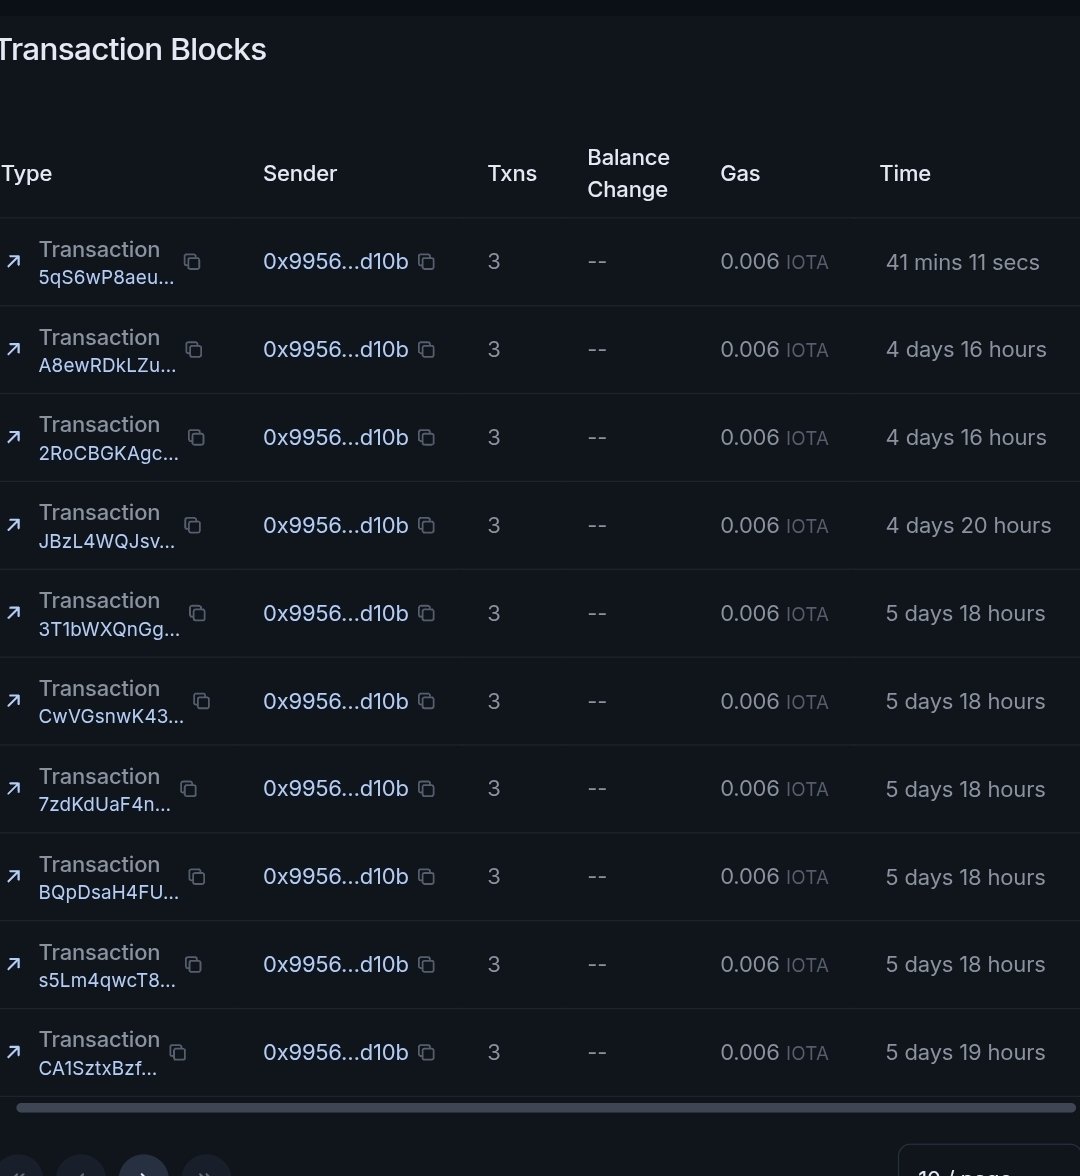This screenshot has height=1176, width=1080.
Task: Copy transaction ID 5qS6wP8aeu...
Action: click(192, 262)
